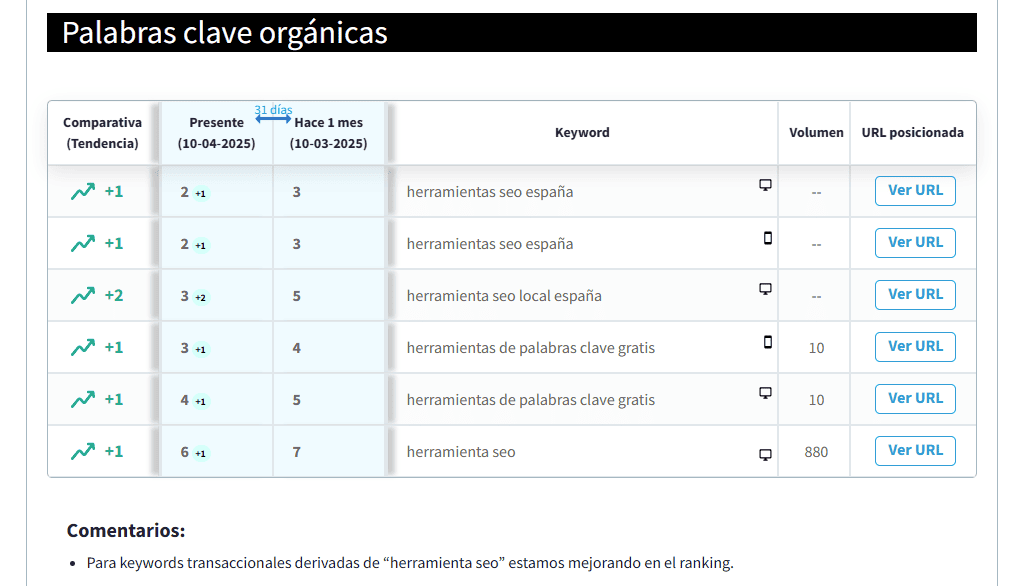
Task: Click the comment about keywords transaccionales
Action: click(410, 562)
